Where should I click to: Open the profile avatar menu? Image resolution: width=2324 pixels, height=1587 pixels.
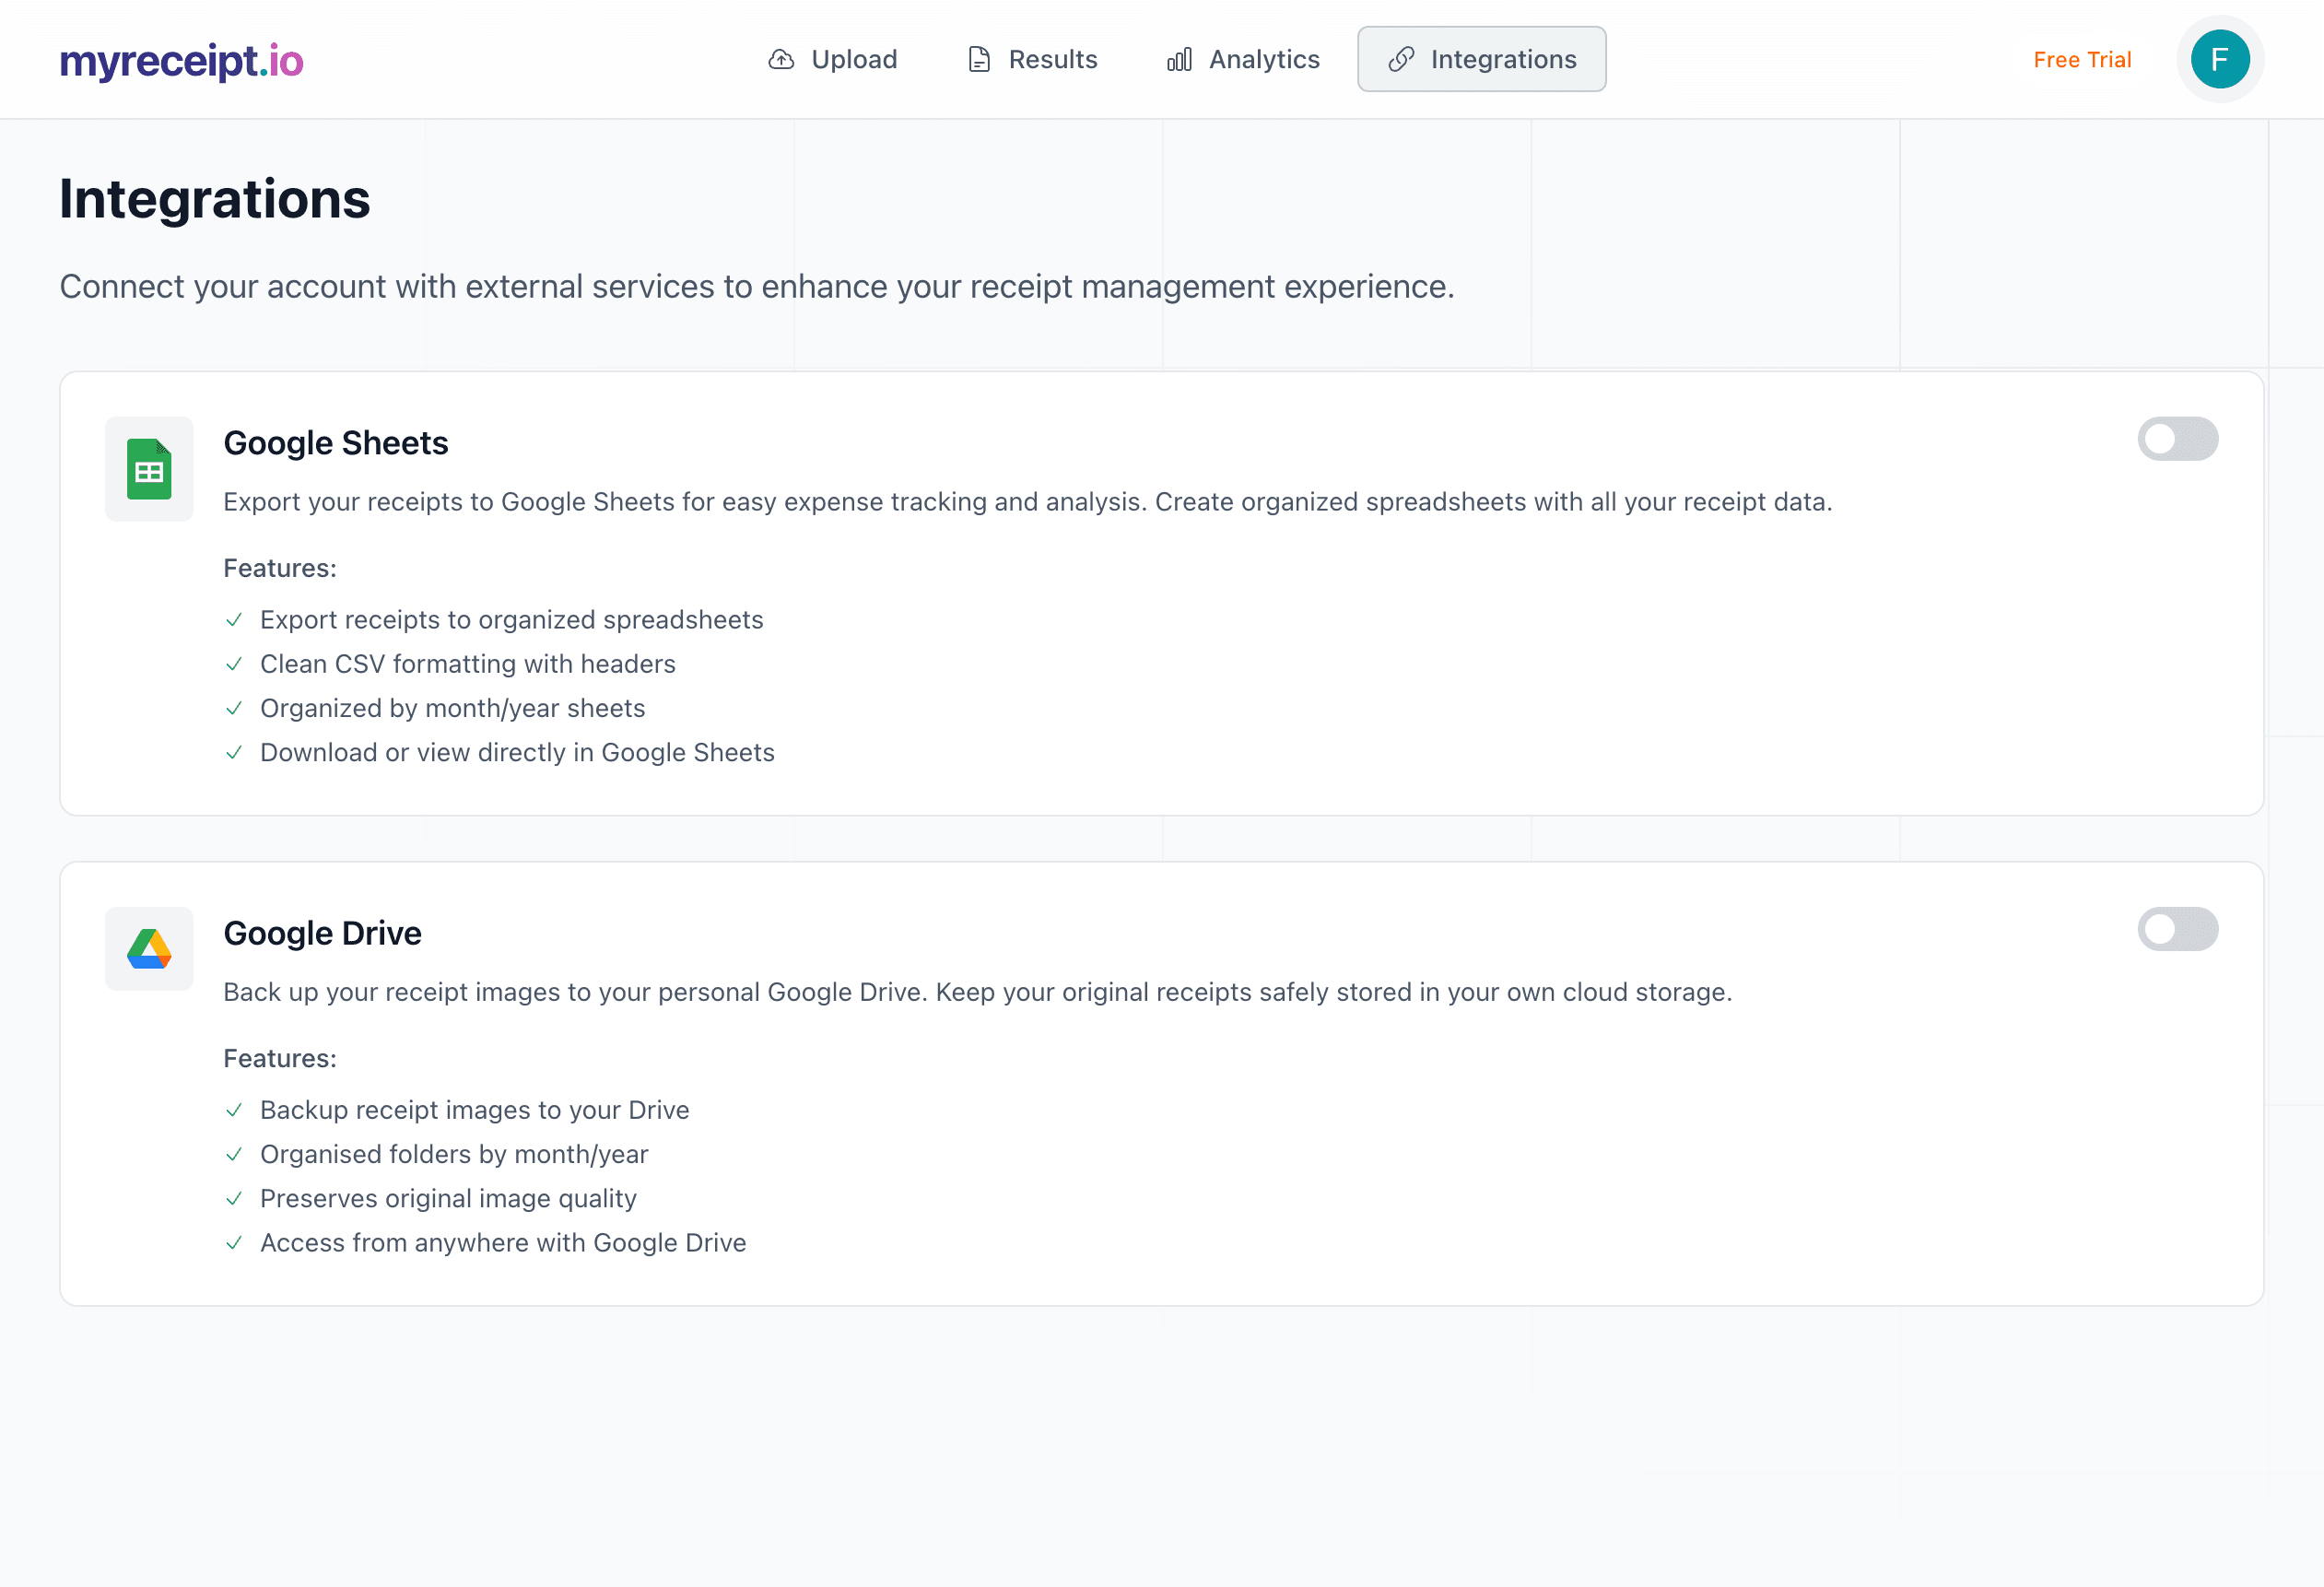coord(2220,59)
